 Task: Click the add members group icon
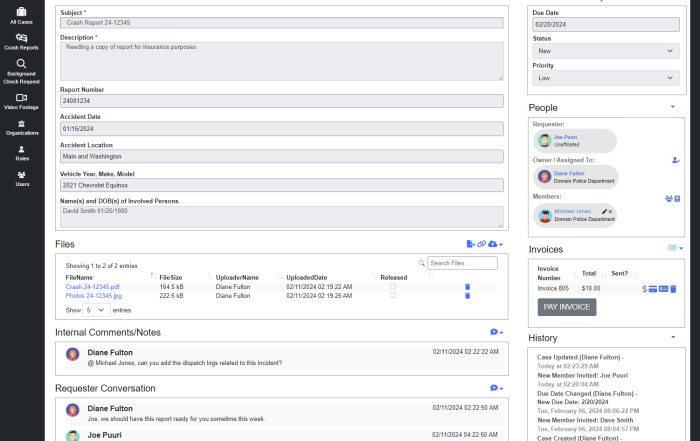point(669,199)
